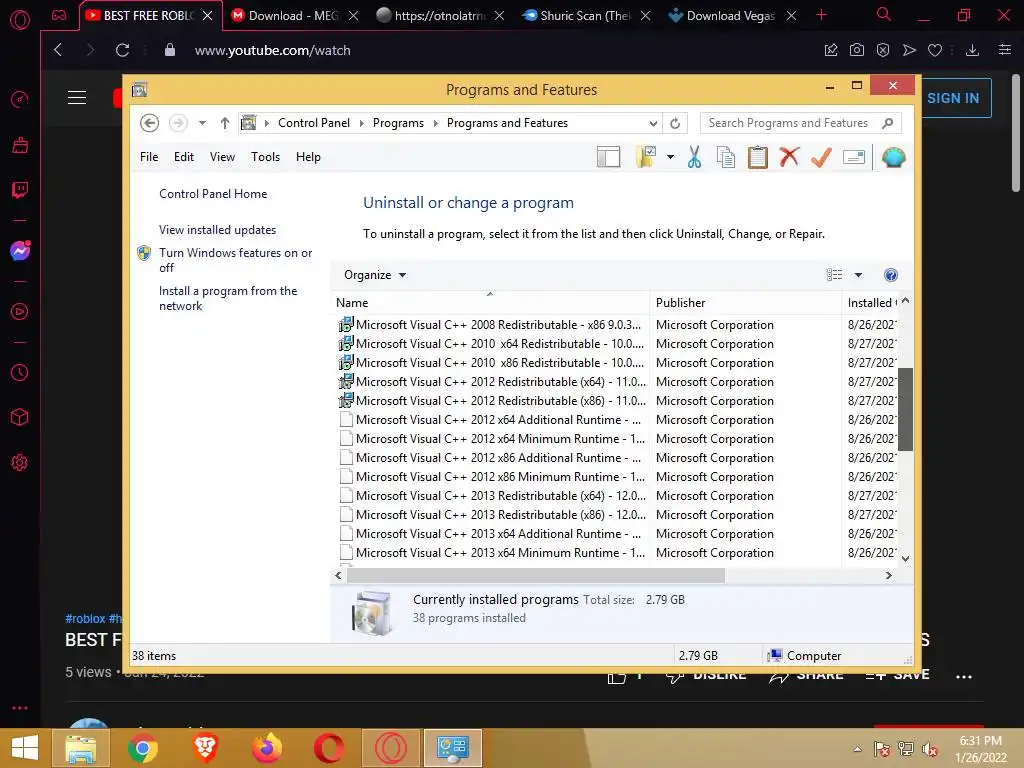
Task: Open the Edit menu
Action: tap(184, 157)
